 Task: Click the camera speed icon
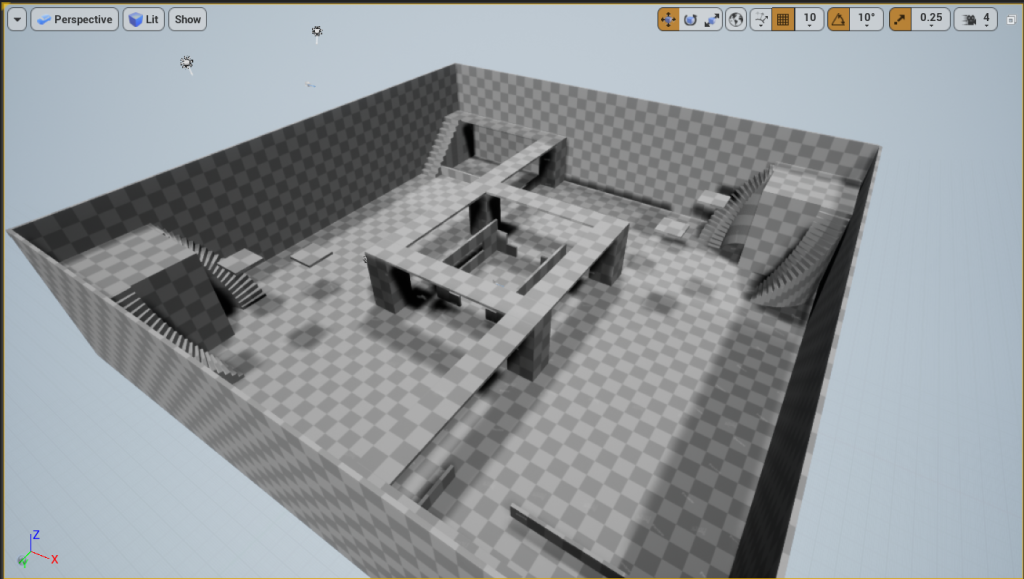pos(968,19)
